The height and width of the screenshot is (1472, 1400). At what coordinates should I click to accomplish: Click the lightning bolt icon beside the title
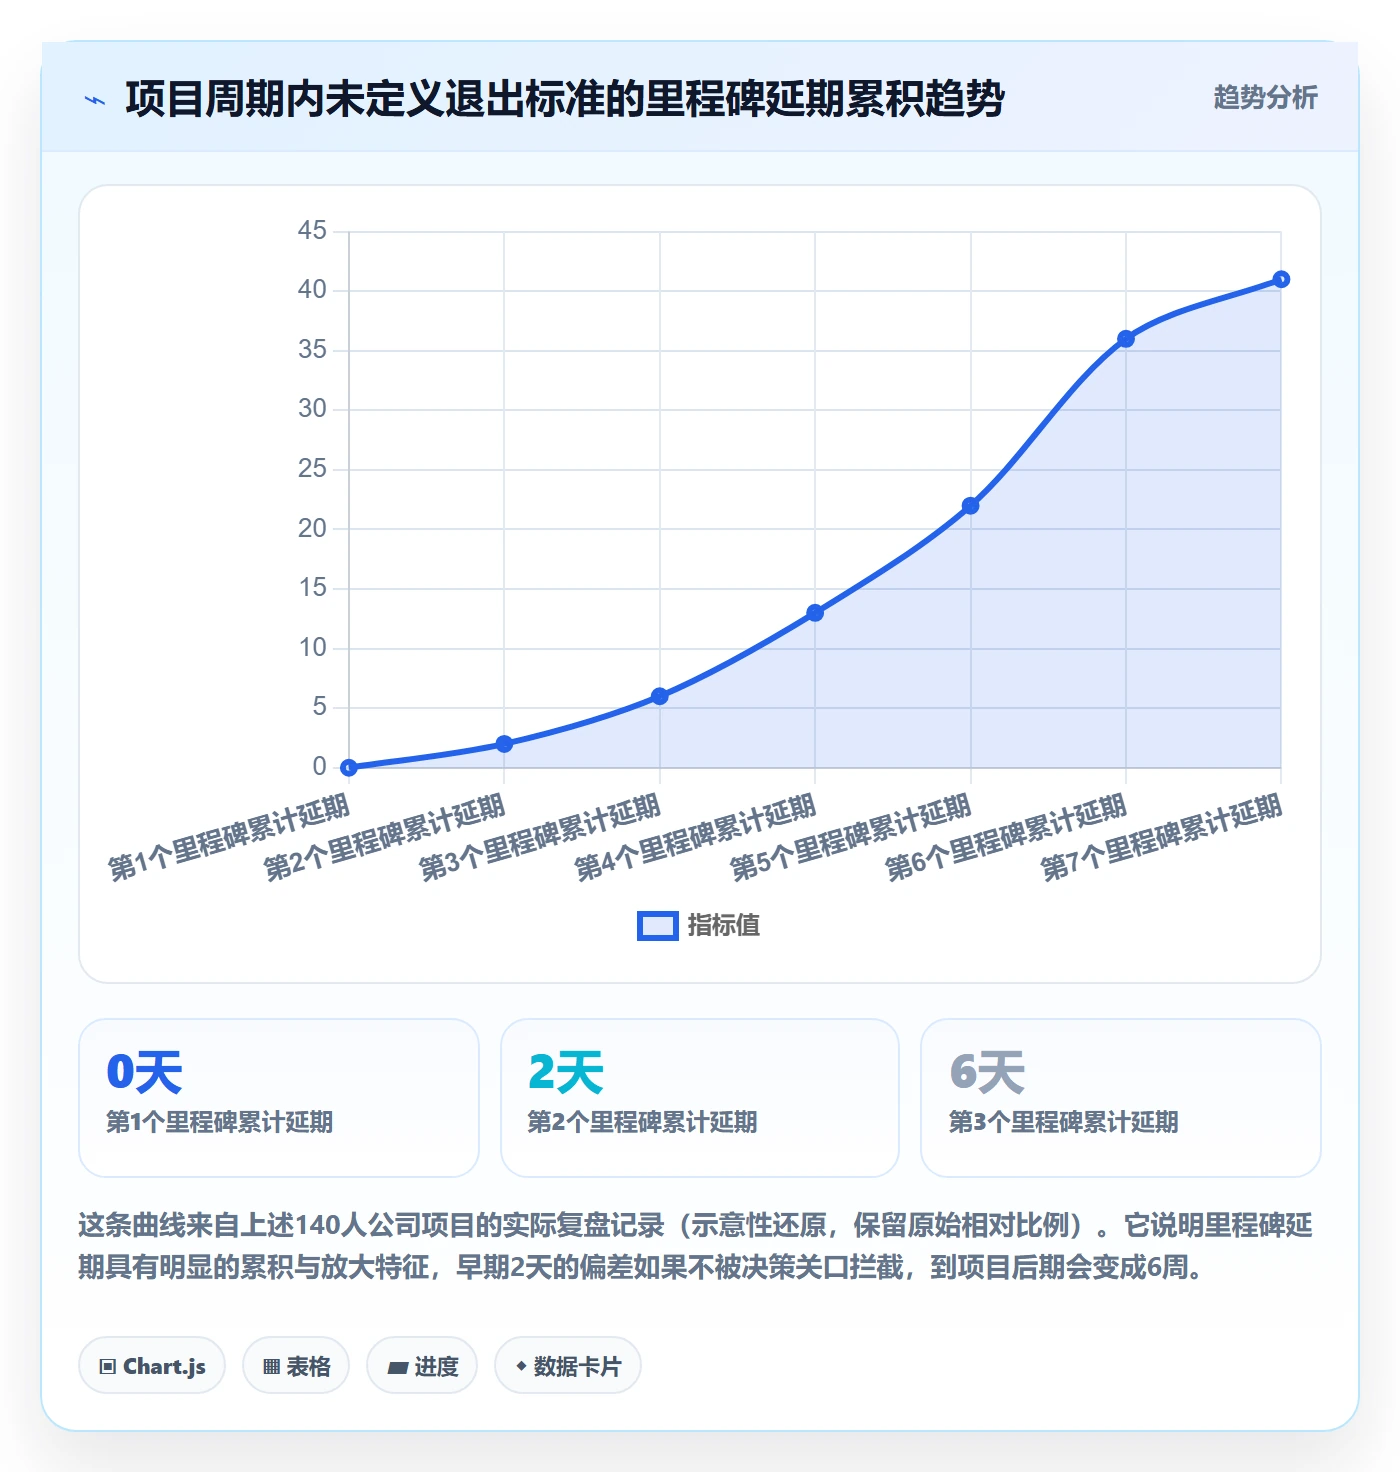point(95,100)
